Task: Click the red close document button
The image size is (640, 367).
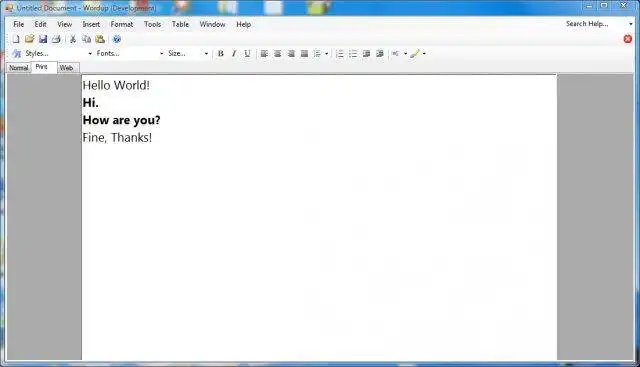Action: 628,39
